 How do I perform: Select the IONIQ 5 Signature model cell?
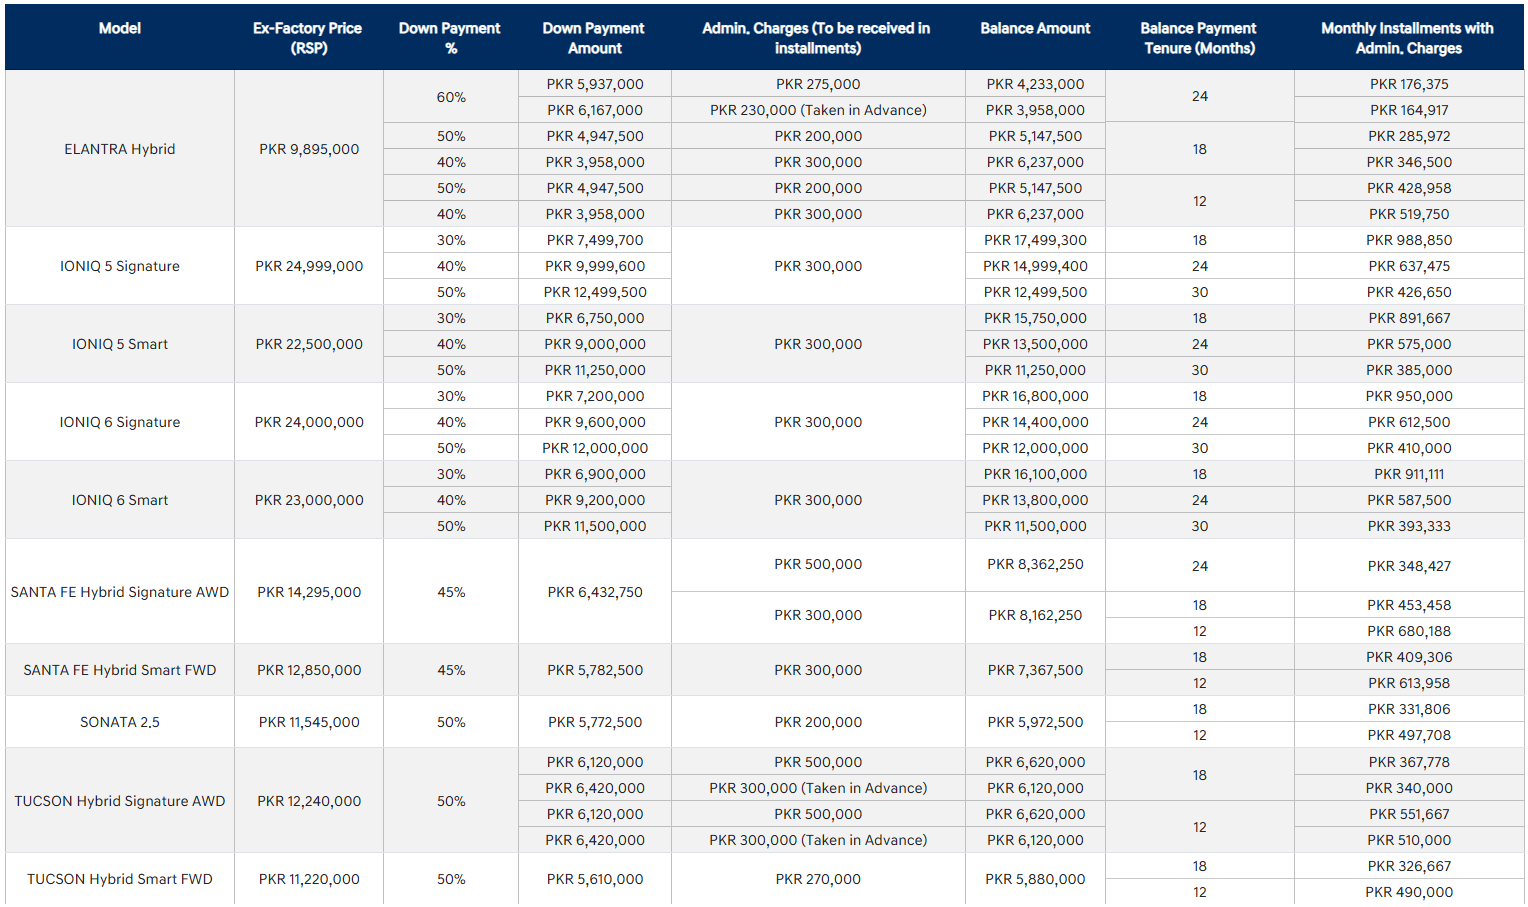pos(120,266)
